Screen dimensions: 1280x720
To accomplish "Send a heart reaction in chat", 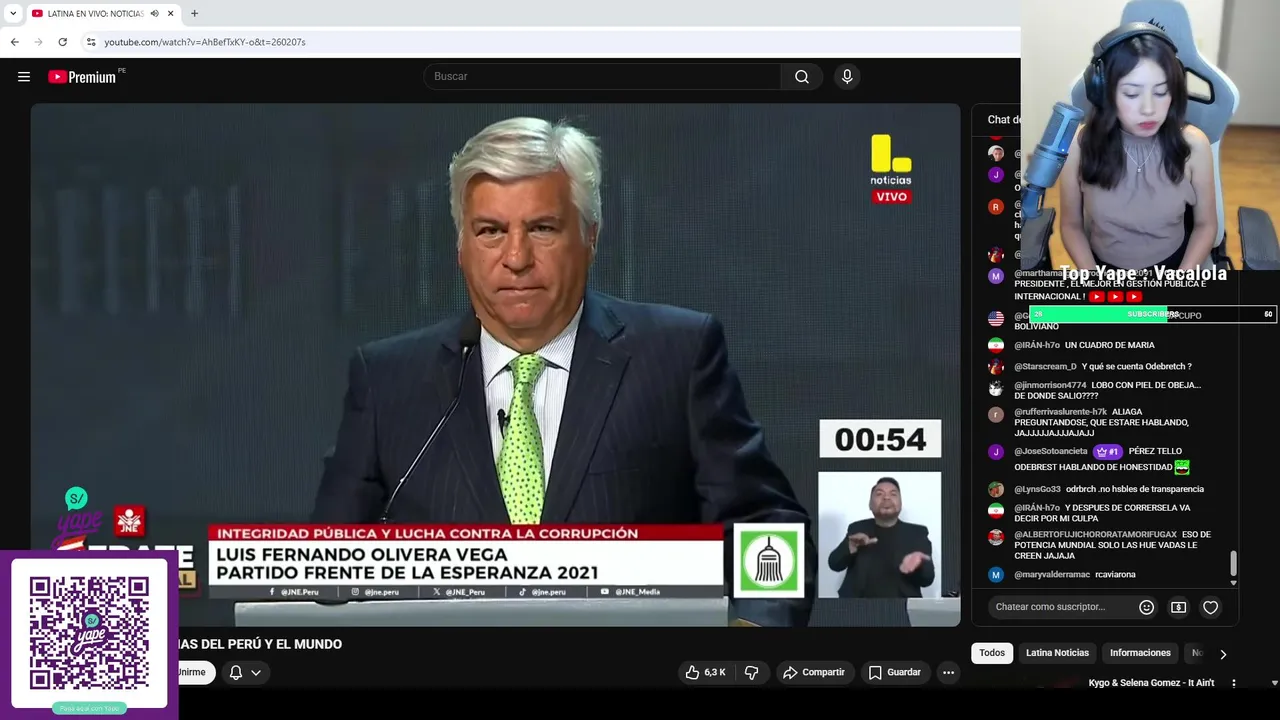I will coord(1211,607).
